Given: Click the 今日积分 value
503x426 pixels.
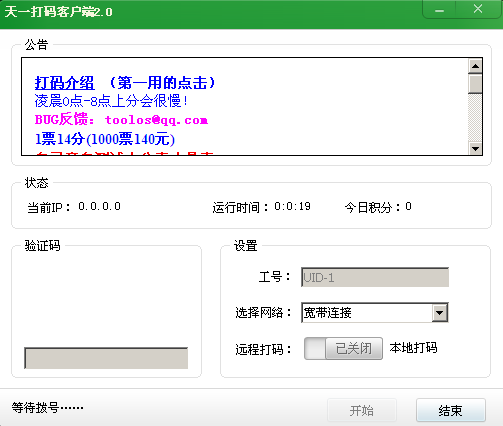Looking at the screenshot, I should click(x=408, y=206).
